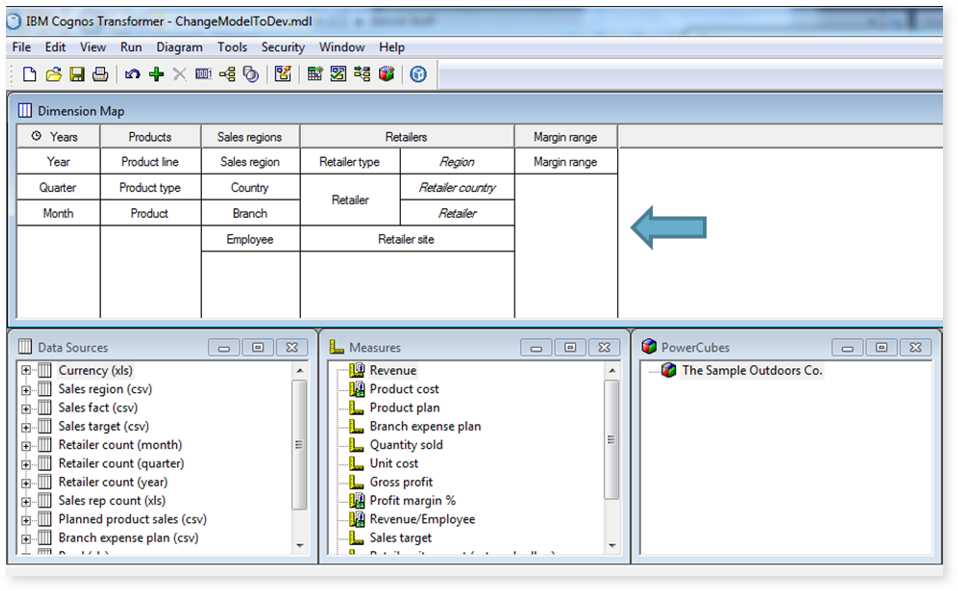Viewport: 958px width, 591px height.
Task: Click the Dimension Map panel icon
Action: tap(24, 111)
